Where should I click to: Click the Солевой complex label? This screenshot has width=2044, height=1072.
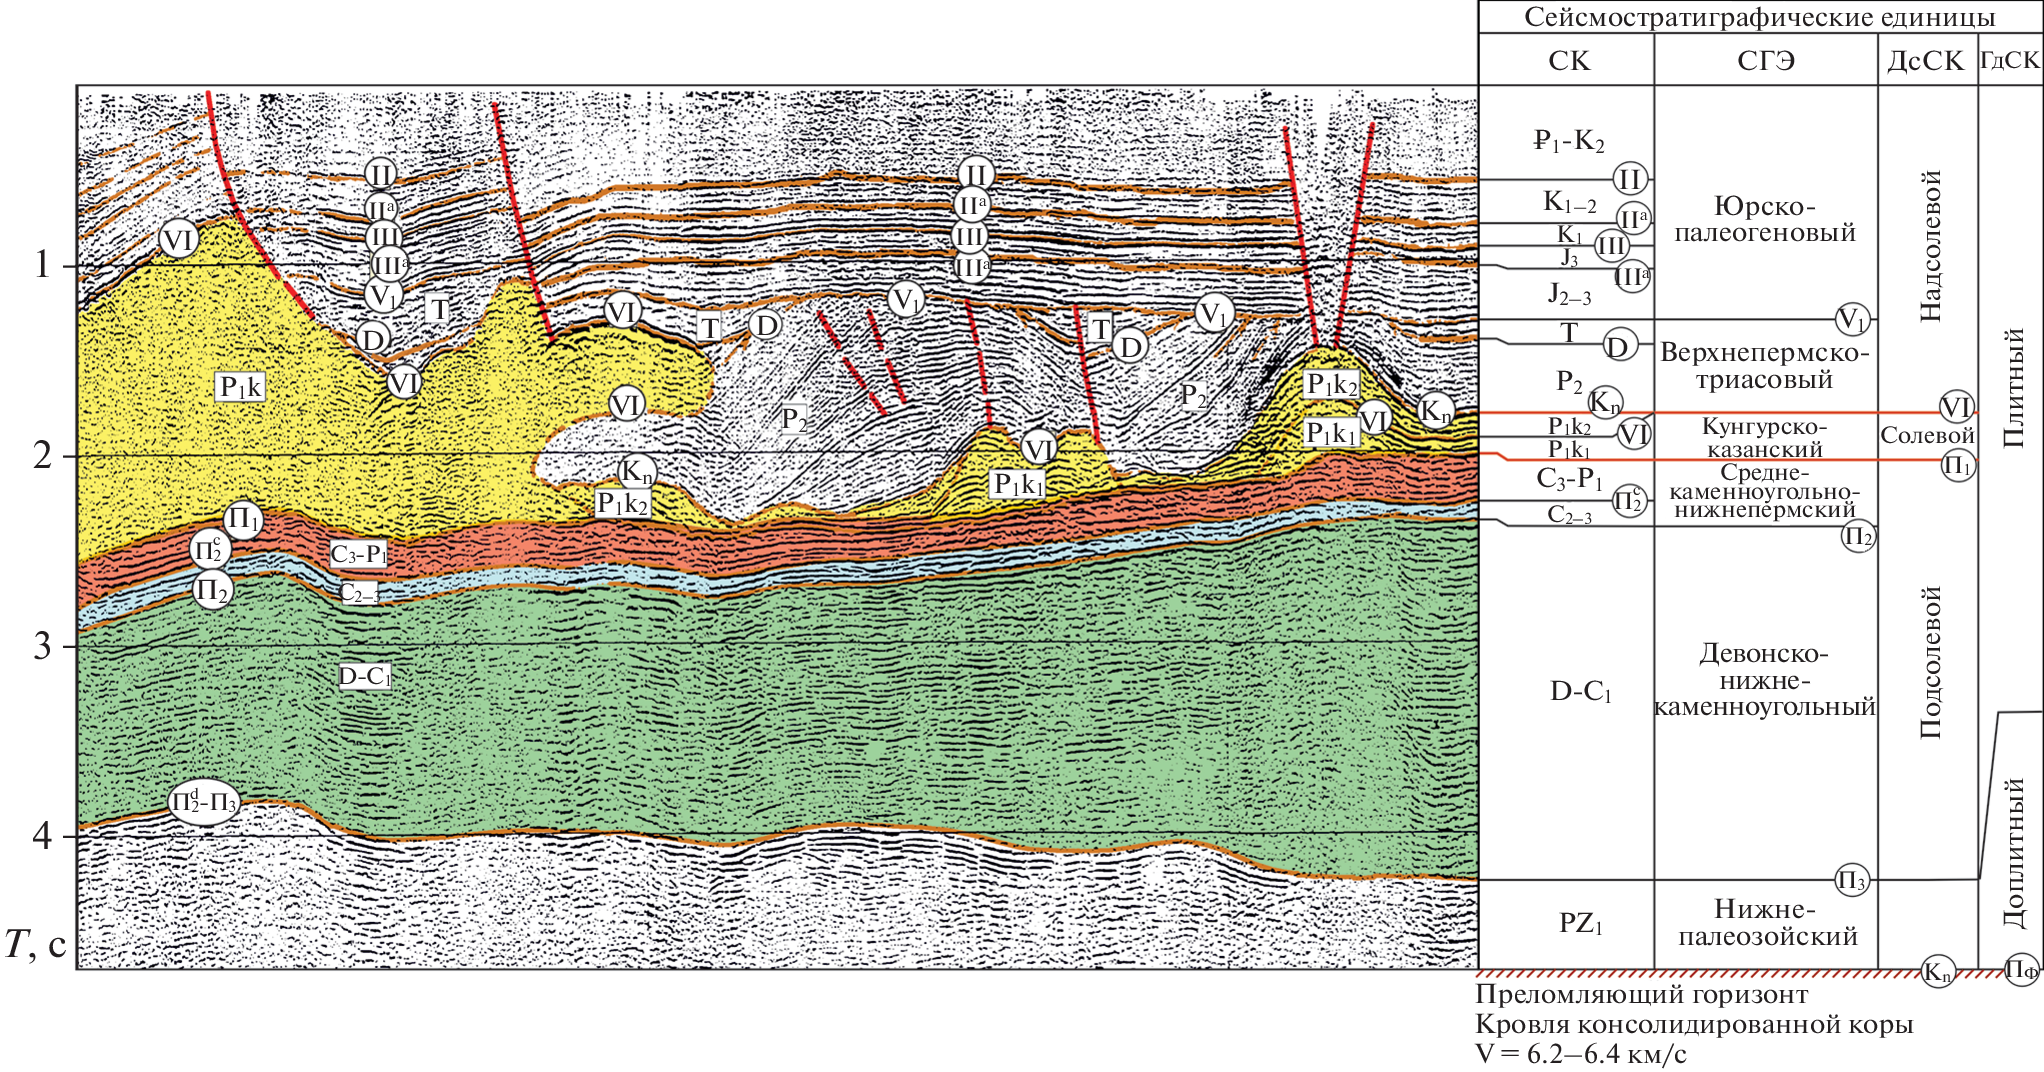[1926, 435]
